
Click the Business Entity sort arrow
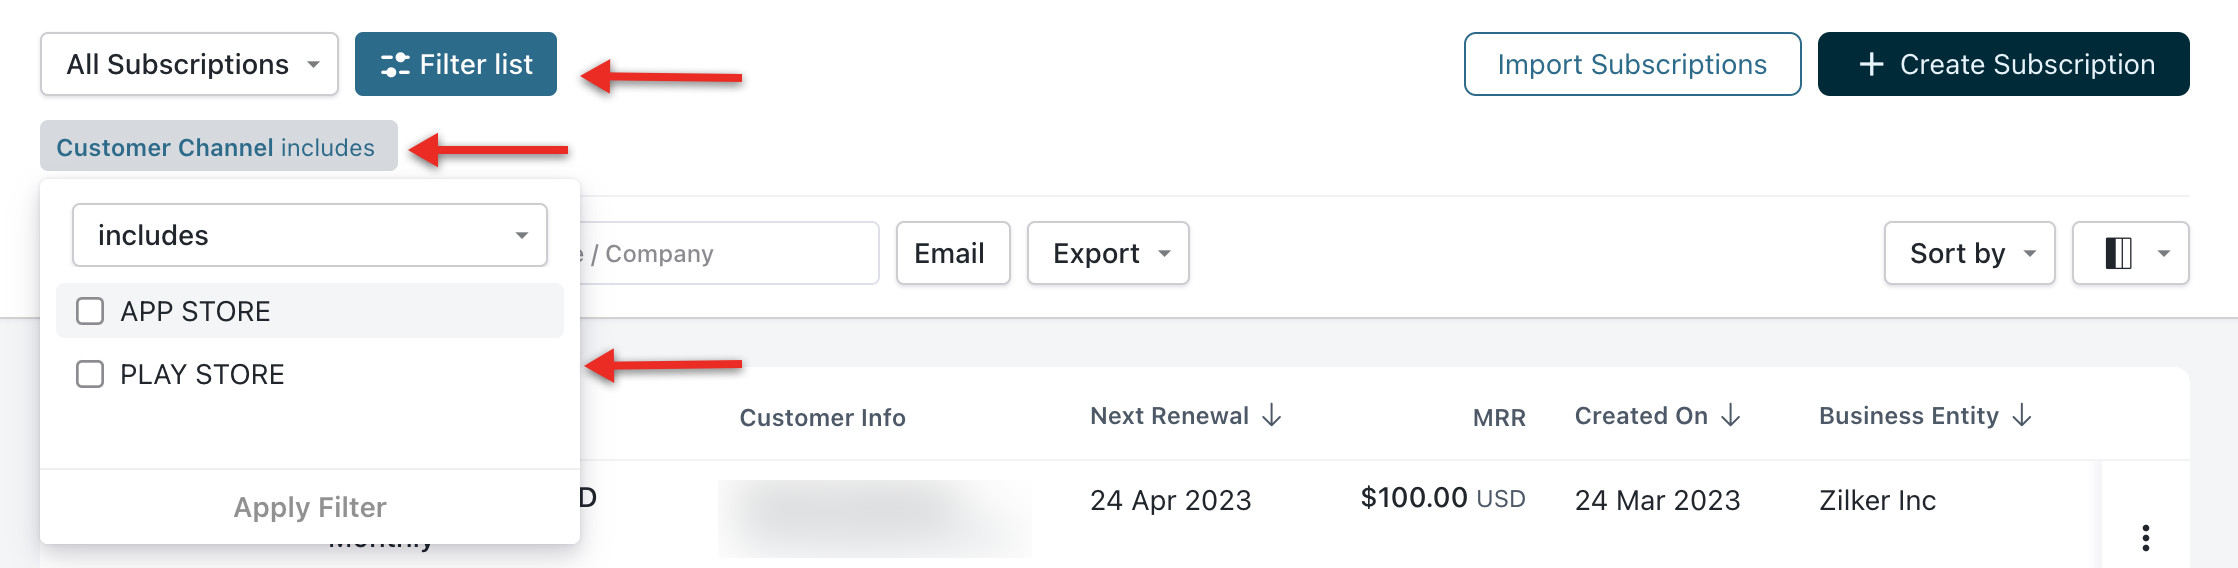click(2022, 415)
